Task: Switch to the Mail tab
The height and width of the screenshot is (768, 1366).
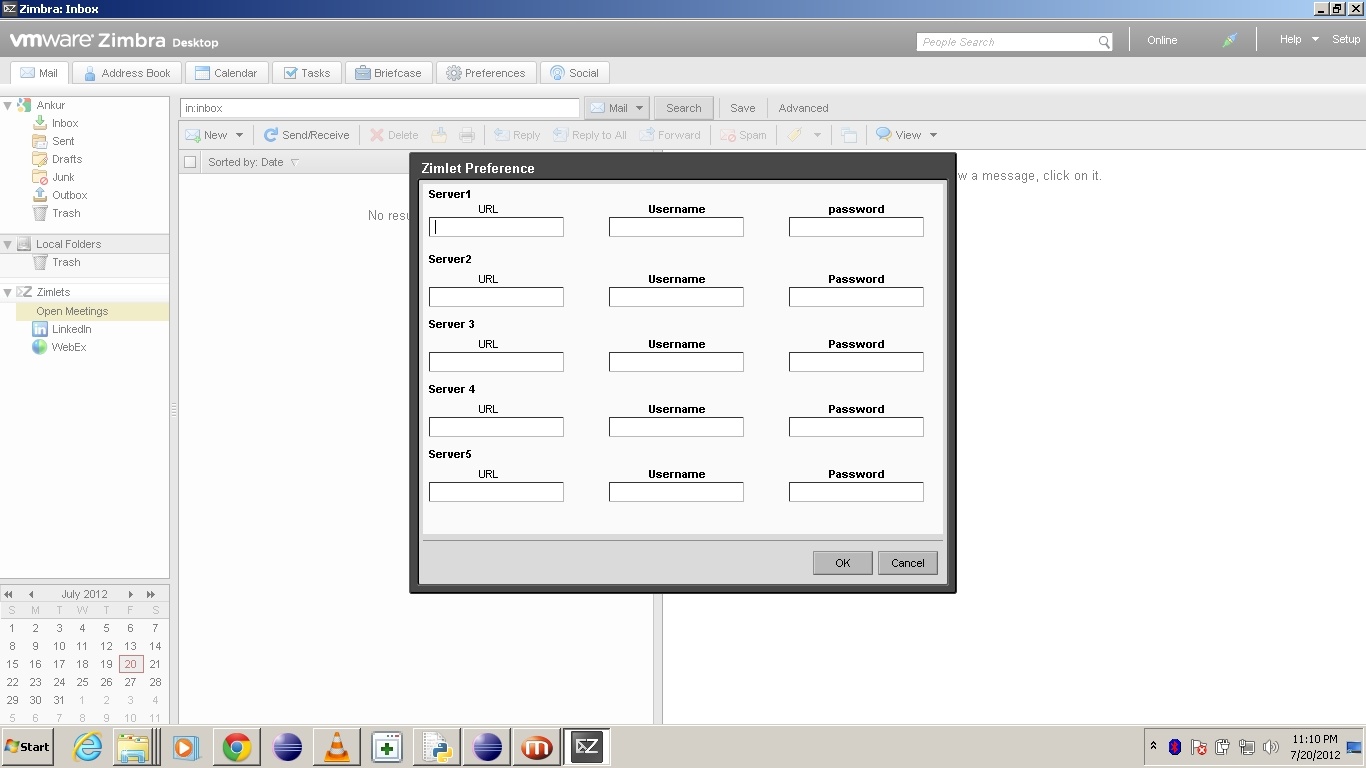Action: [x=39, y=73]
